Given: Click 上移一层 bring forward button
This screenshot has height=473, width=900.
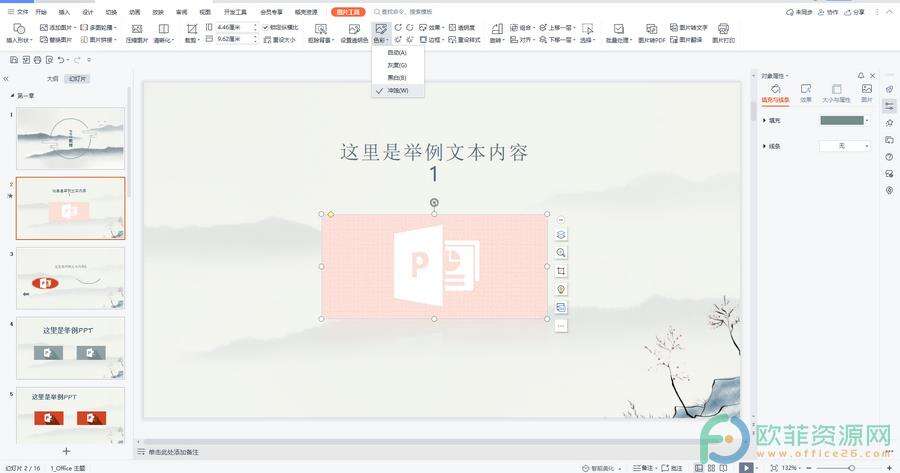Looking at the screenshot, I should (557, 28).
